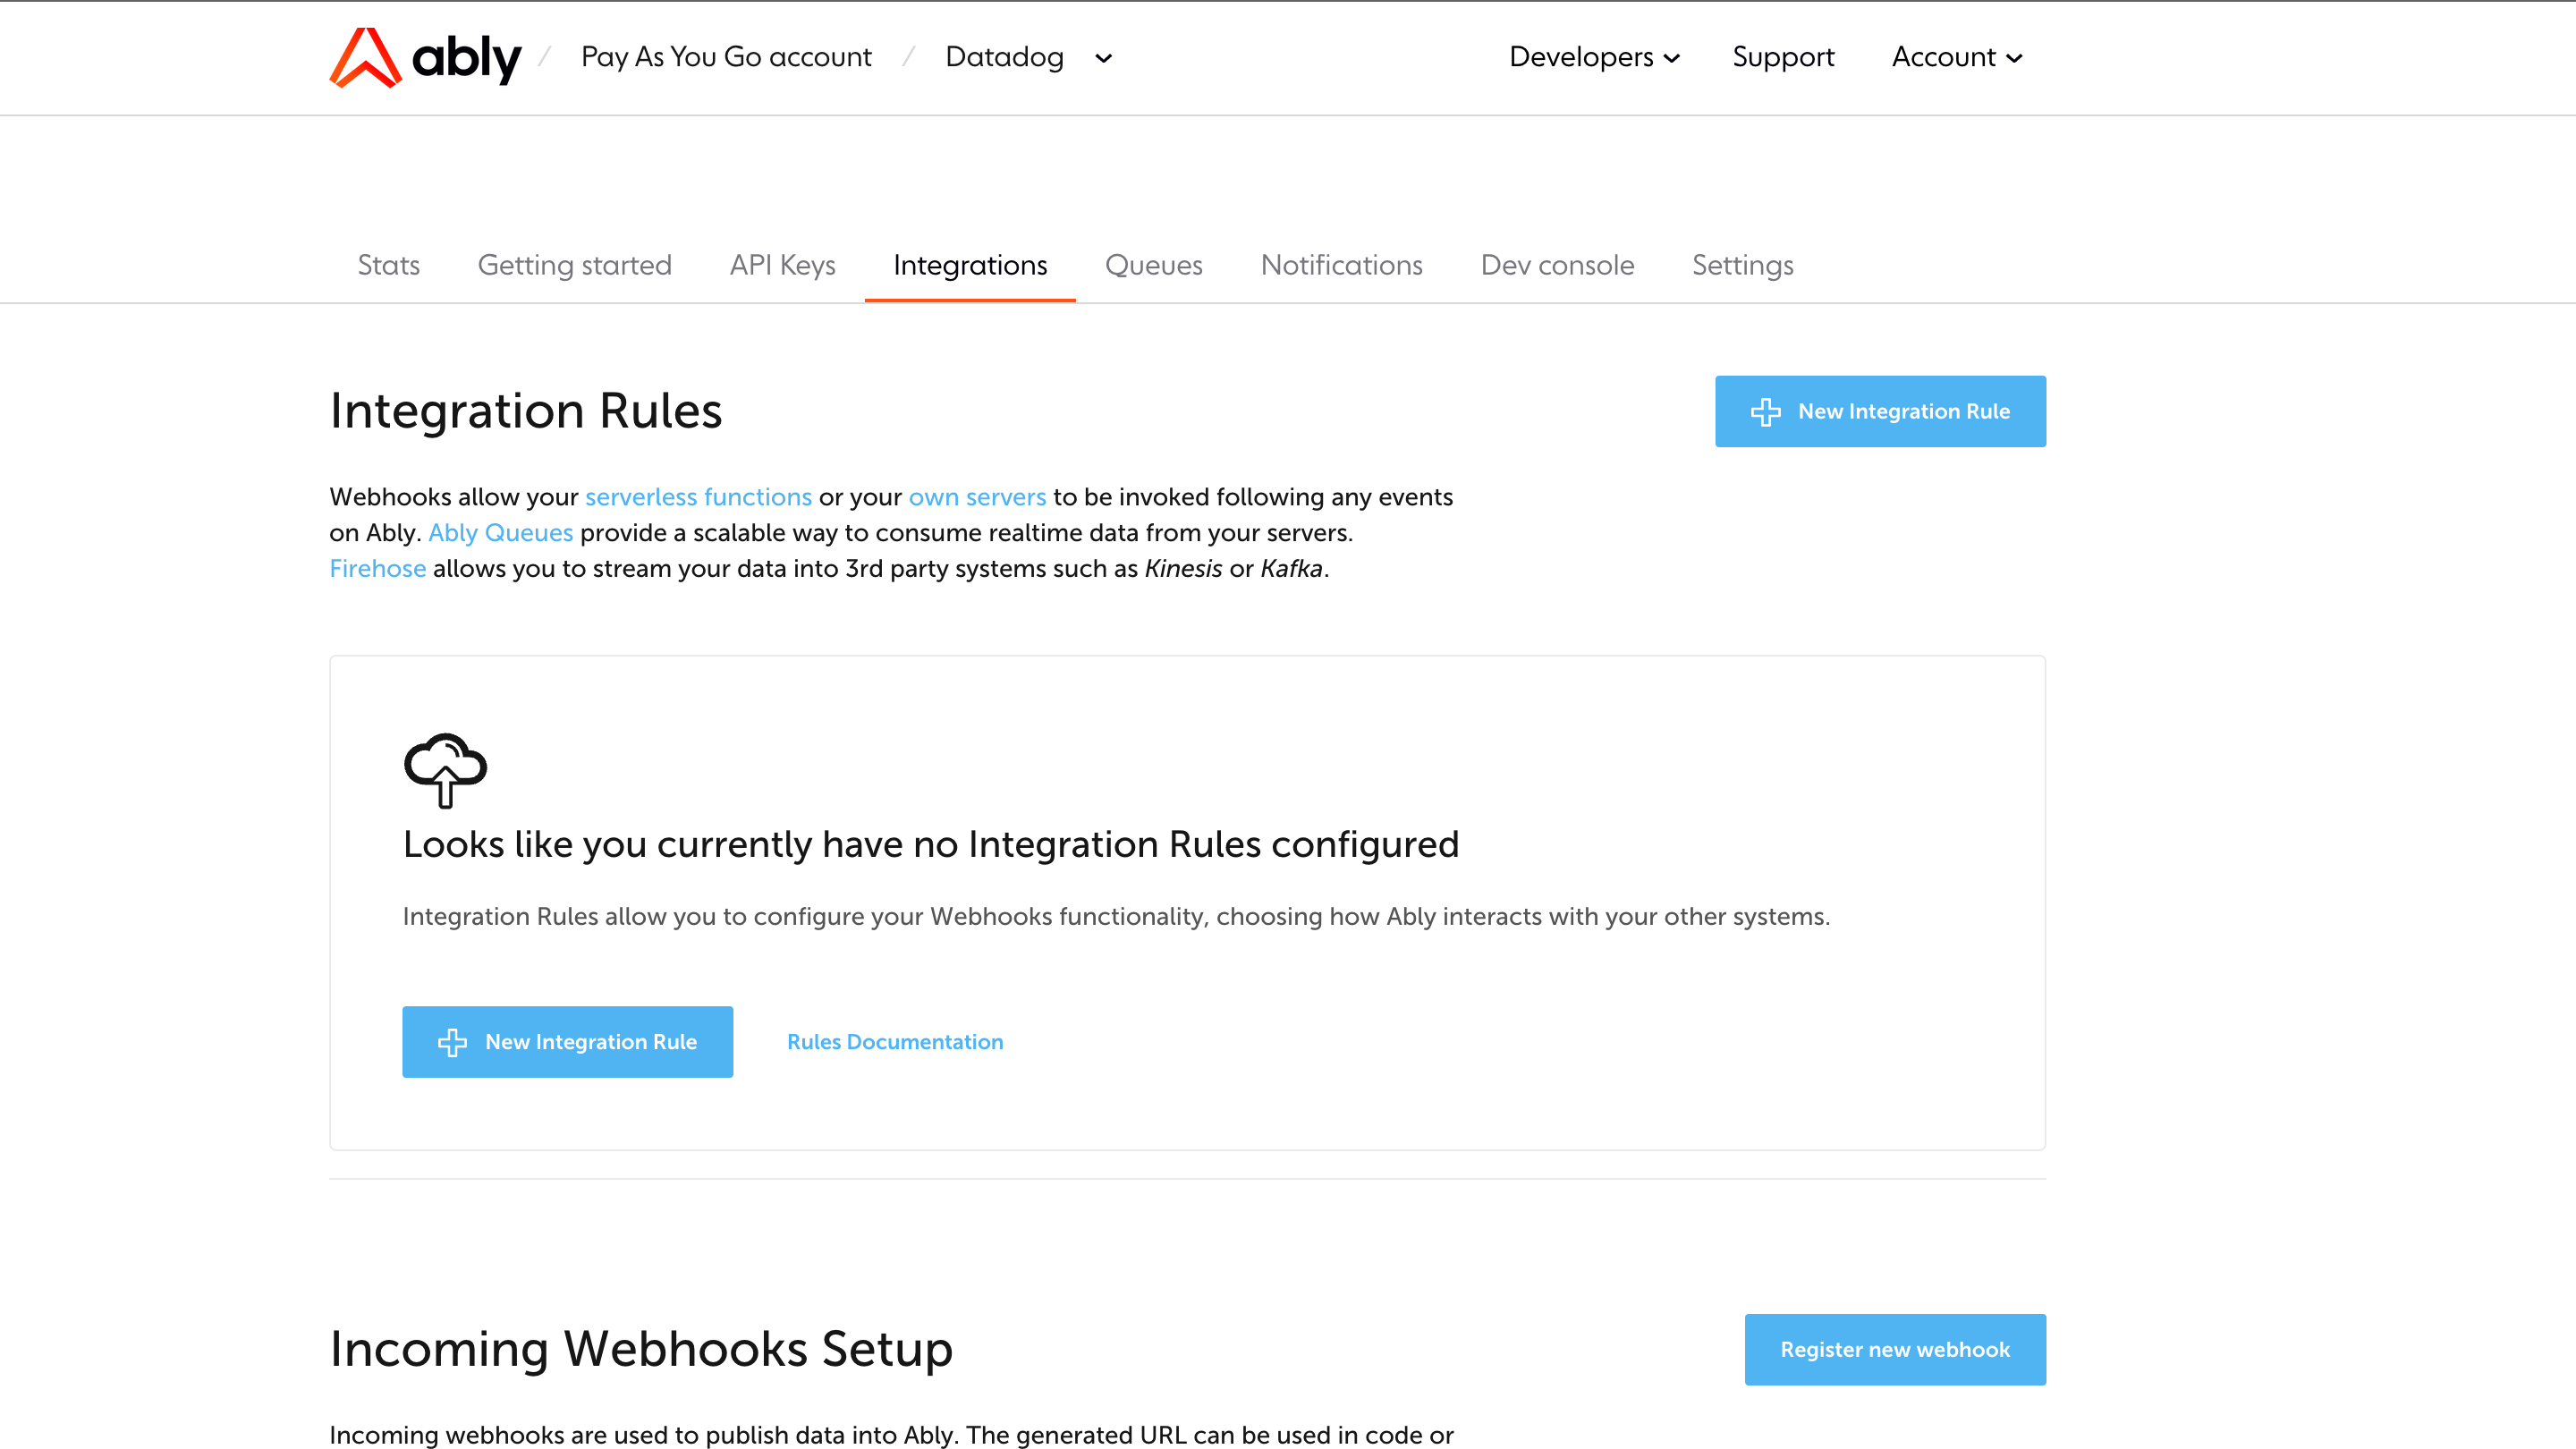Viewport: 2576px width, 1449px height.
Task: Click the Ably logo icon
Action: [x=356, y=56]
